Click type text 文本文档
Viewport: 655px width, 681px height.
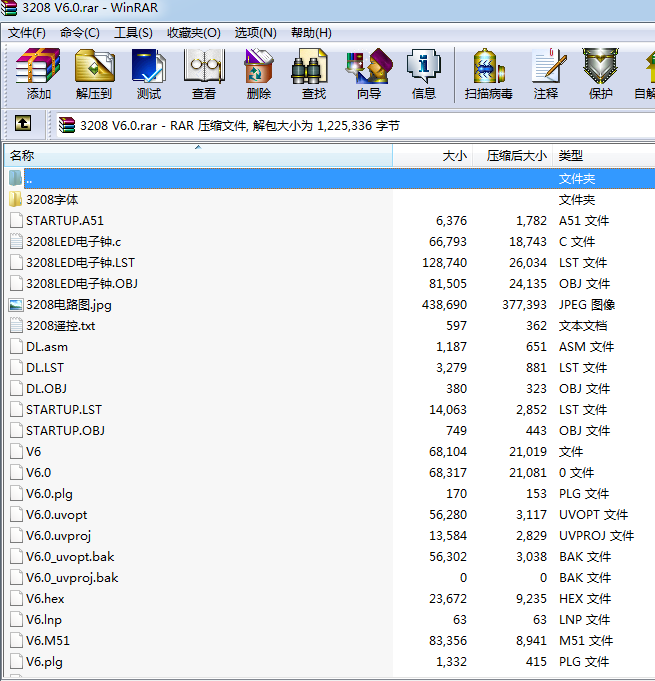click(x=583, y=326)
